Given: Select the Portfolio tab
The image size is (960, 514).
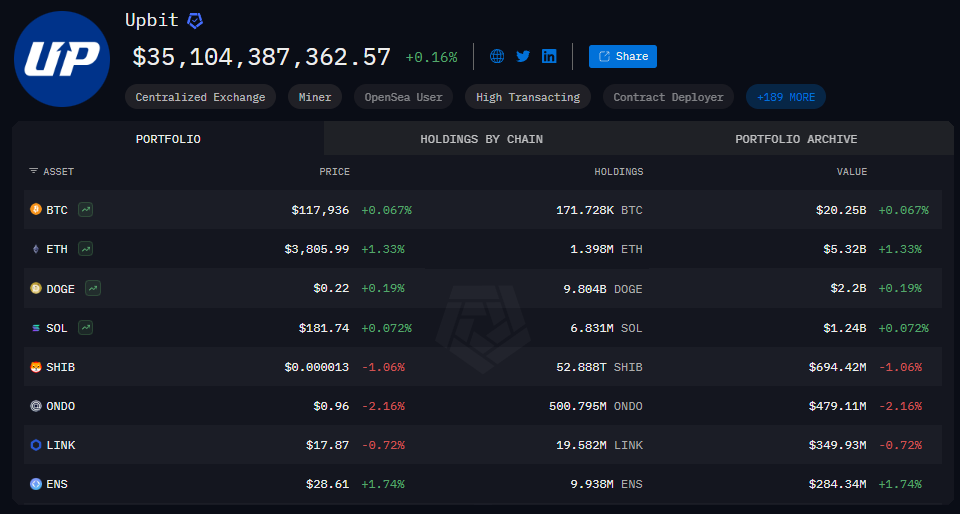Looking at the screenshot, I should click(x=168, y=139).
